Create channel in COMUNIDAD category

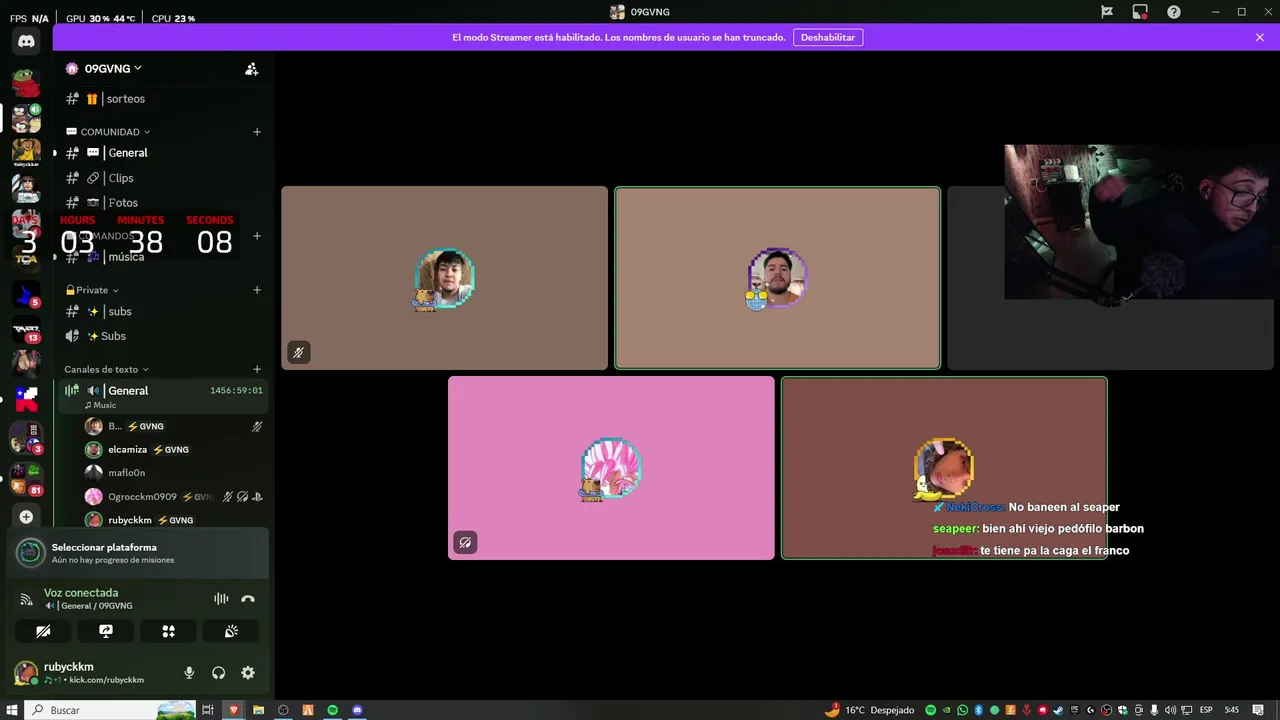(257, 132)
